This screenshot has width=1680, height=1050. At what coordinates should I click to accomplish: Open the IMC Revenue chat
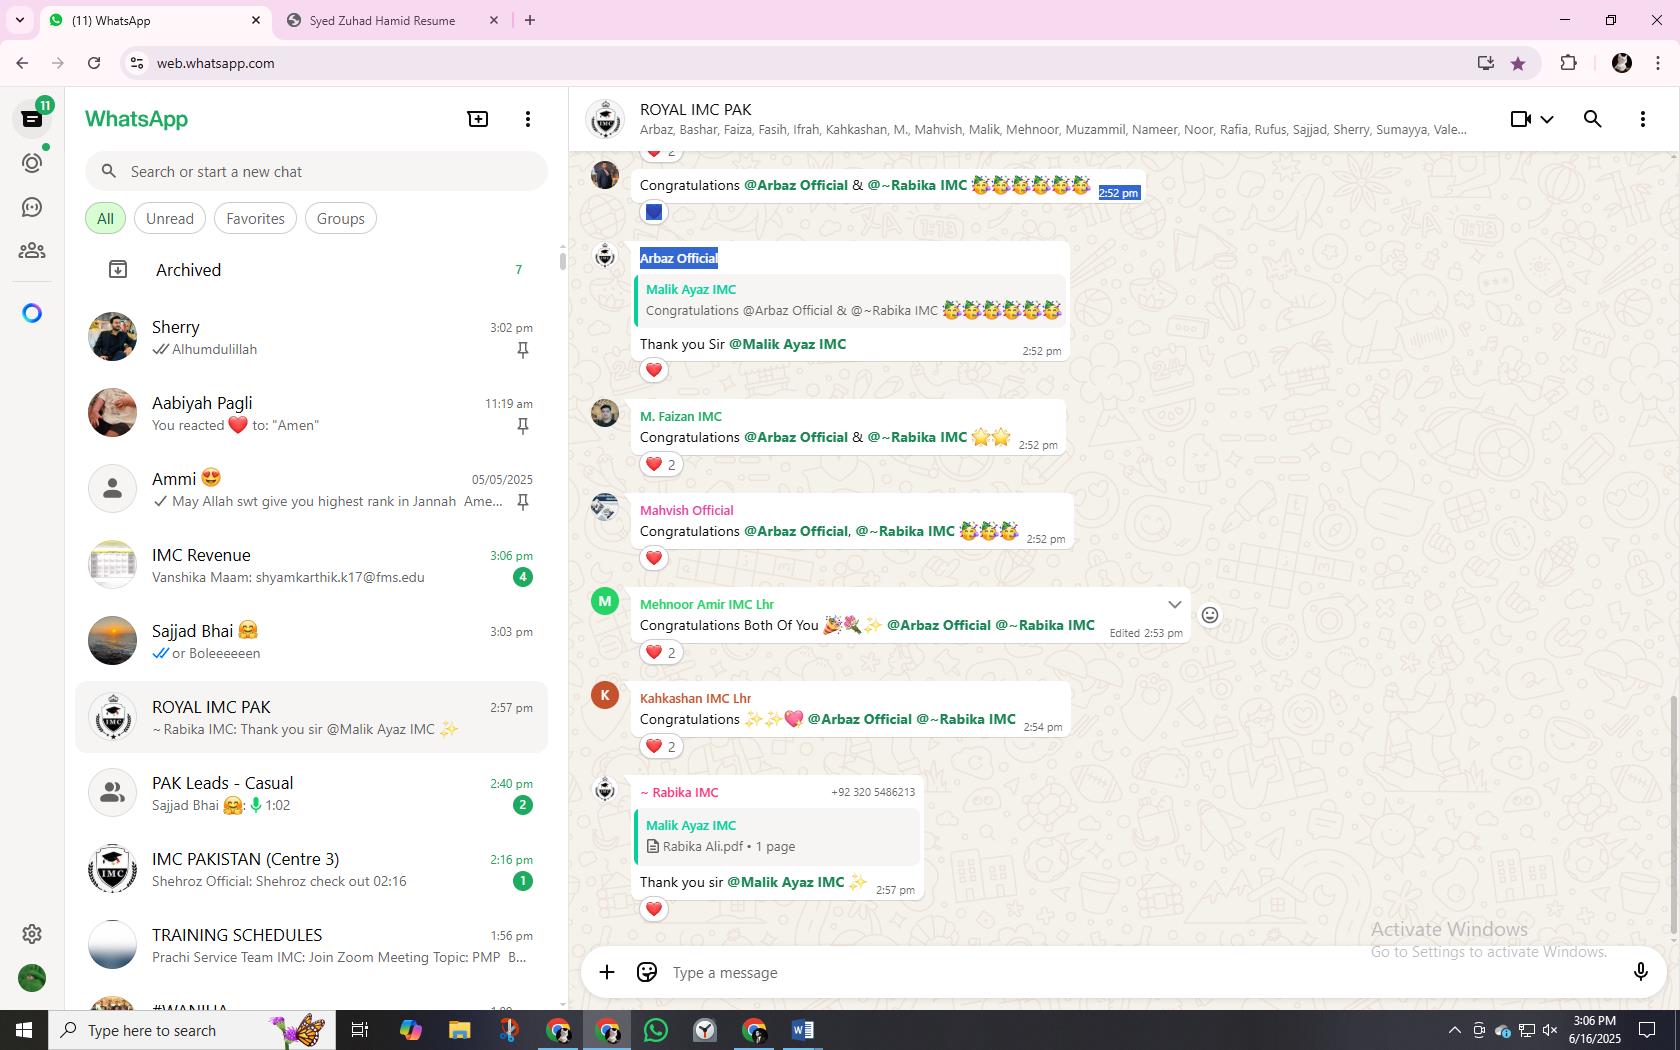click(312, 565)
